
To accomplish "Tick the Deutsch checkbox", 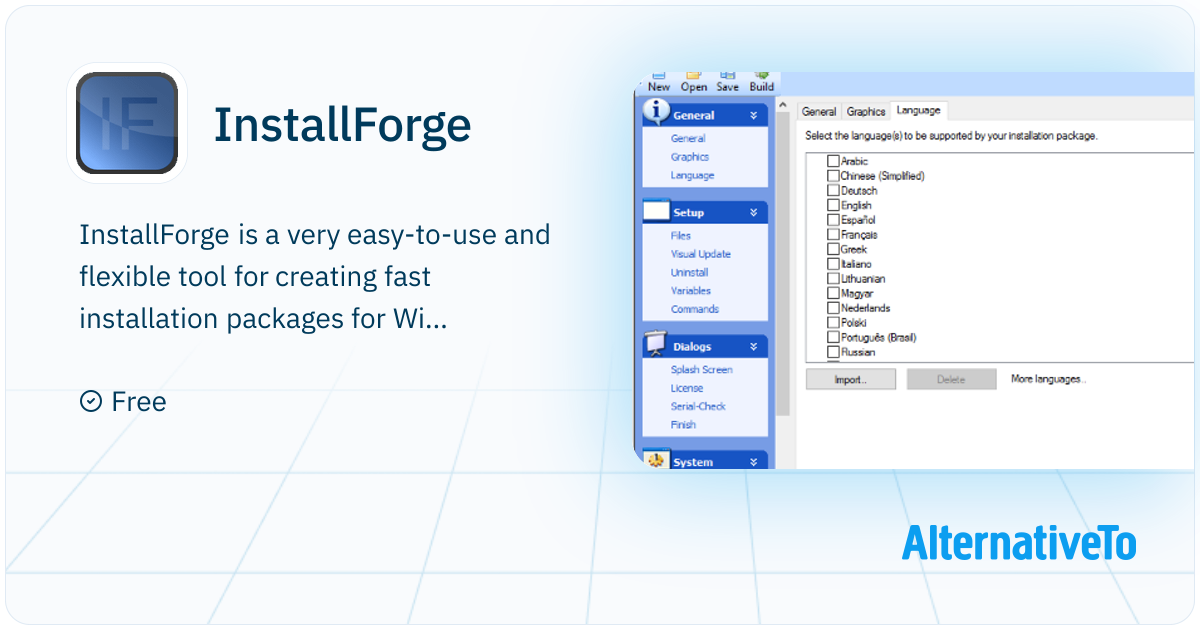I will click(833, 190).
